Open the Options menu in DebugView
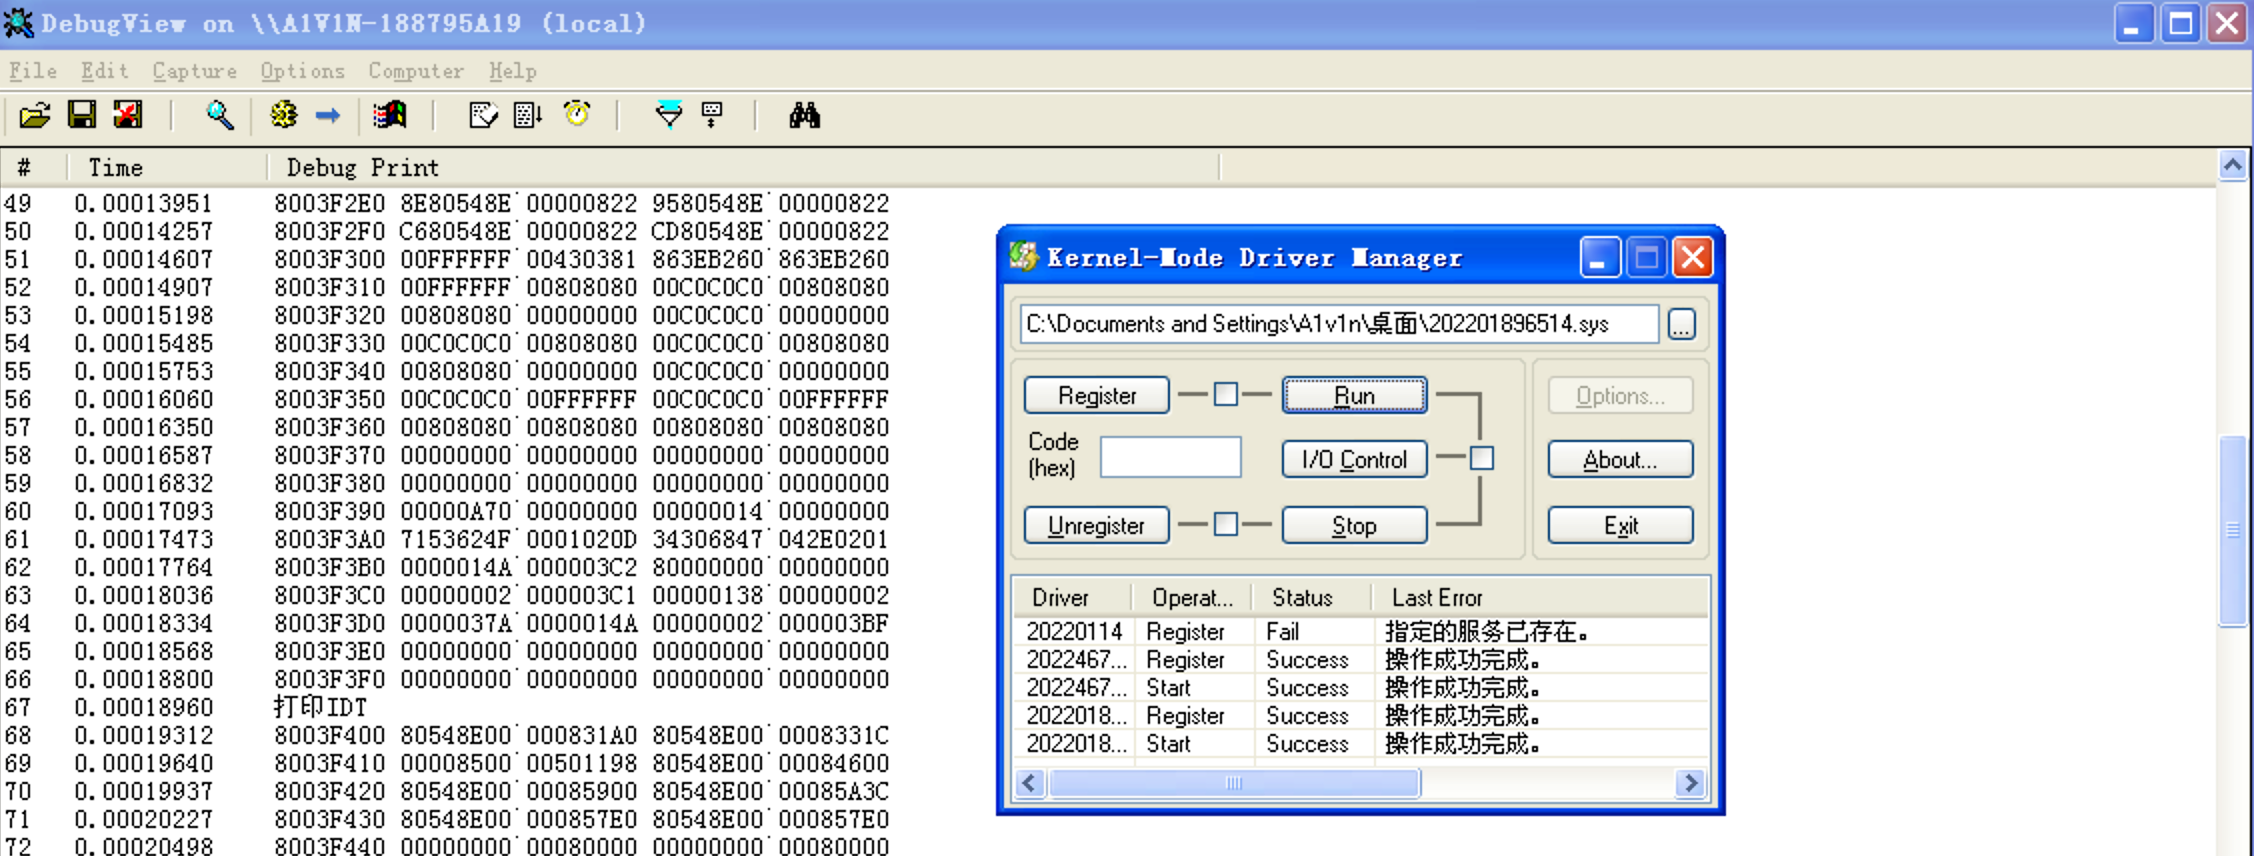Image resolution: width=2254 pixels, height=856 pixels. click(303, 71)
